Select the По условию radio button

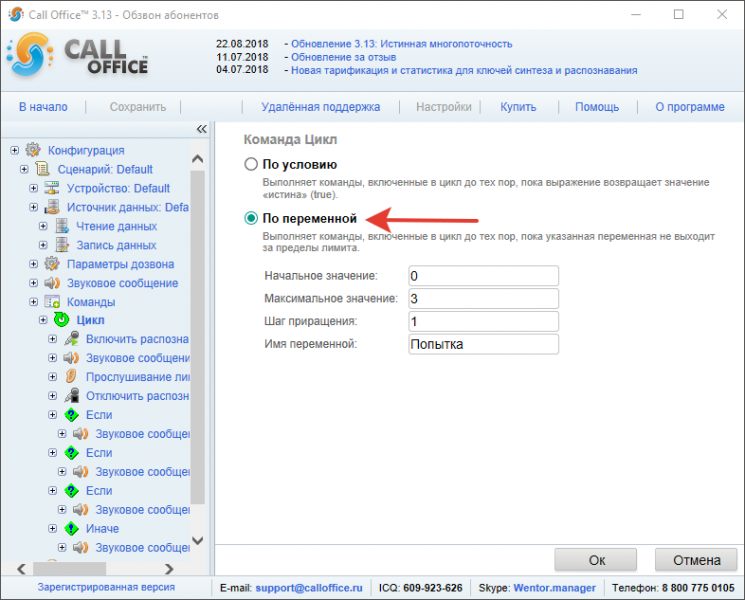click(251, 164)
